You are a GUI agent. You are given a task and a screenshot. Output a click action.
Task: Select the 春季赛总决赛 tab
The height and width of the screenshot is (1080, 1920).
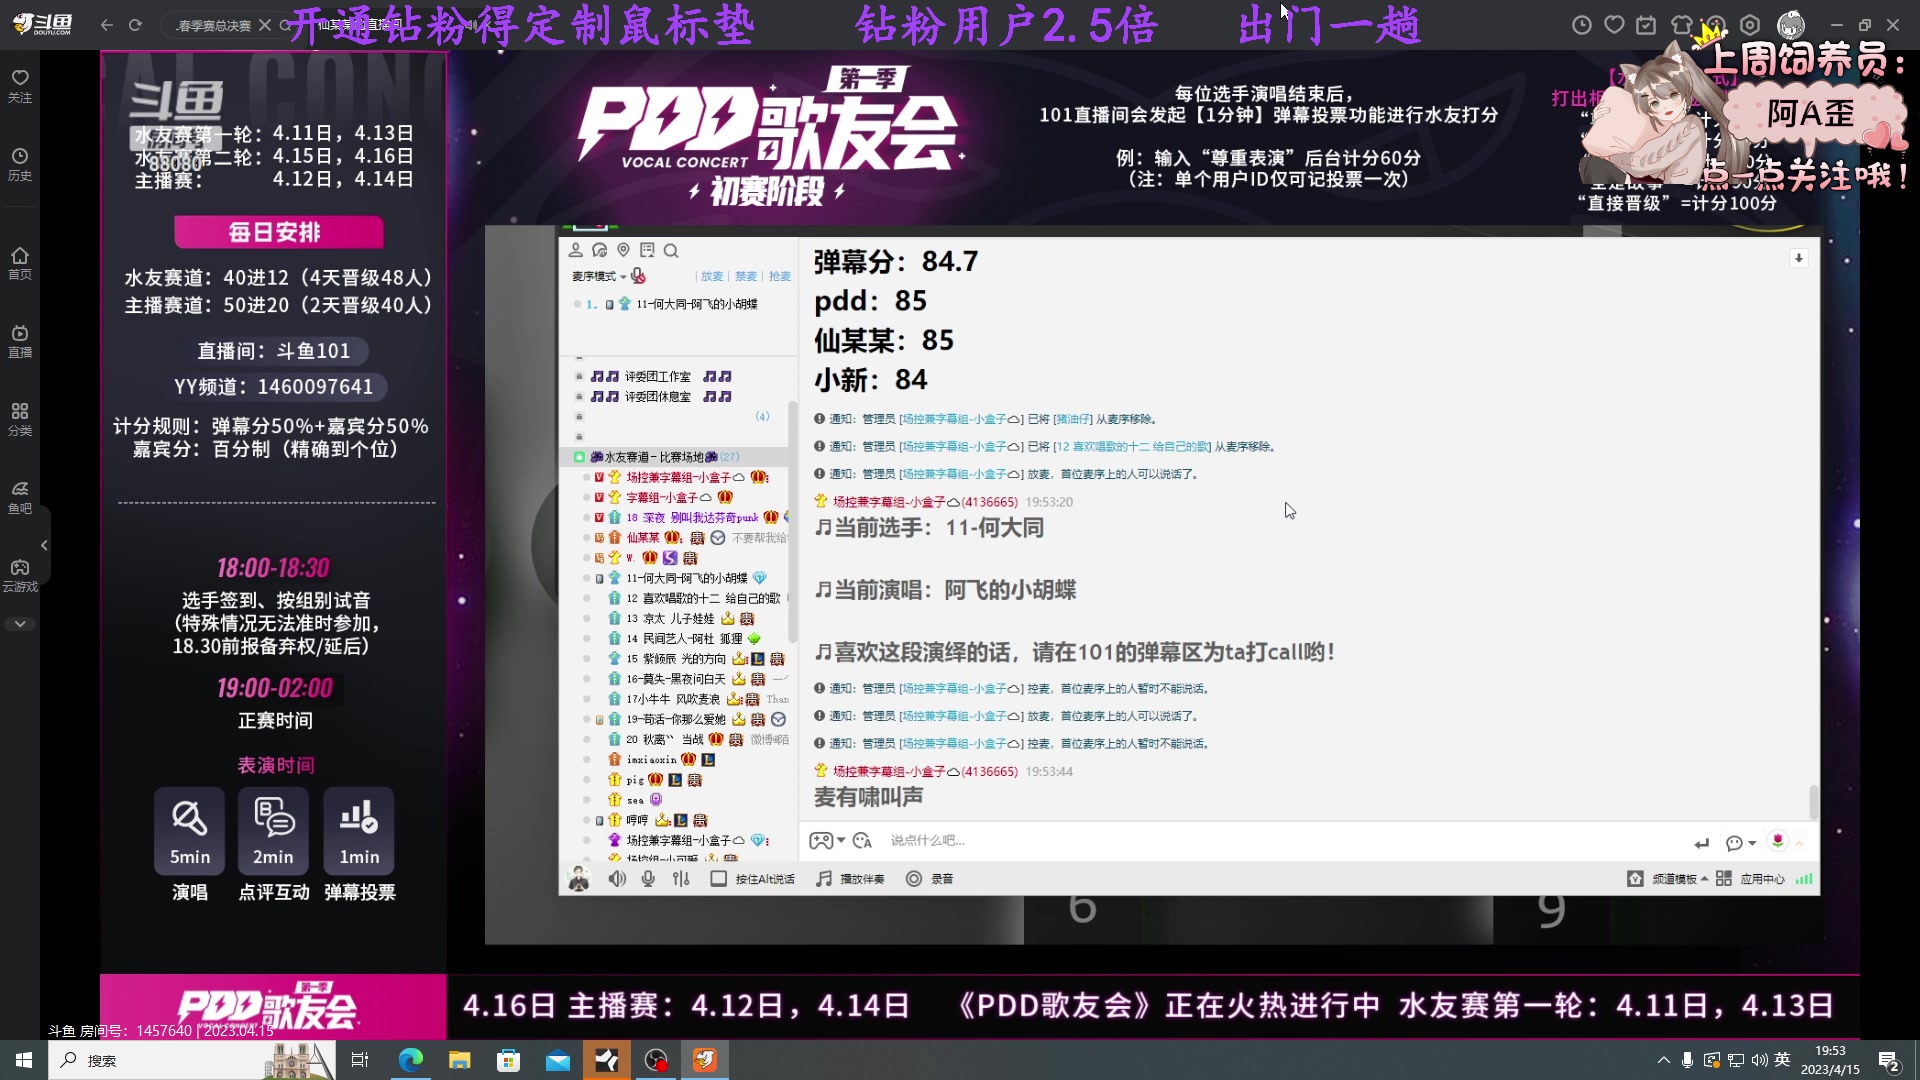(x=213, y=25)
